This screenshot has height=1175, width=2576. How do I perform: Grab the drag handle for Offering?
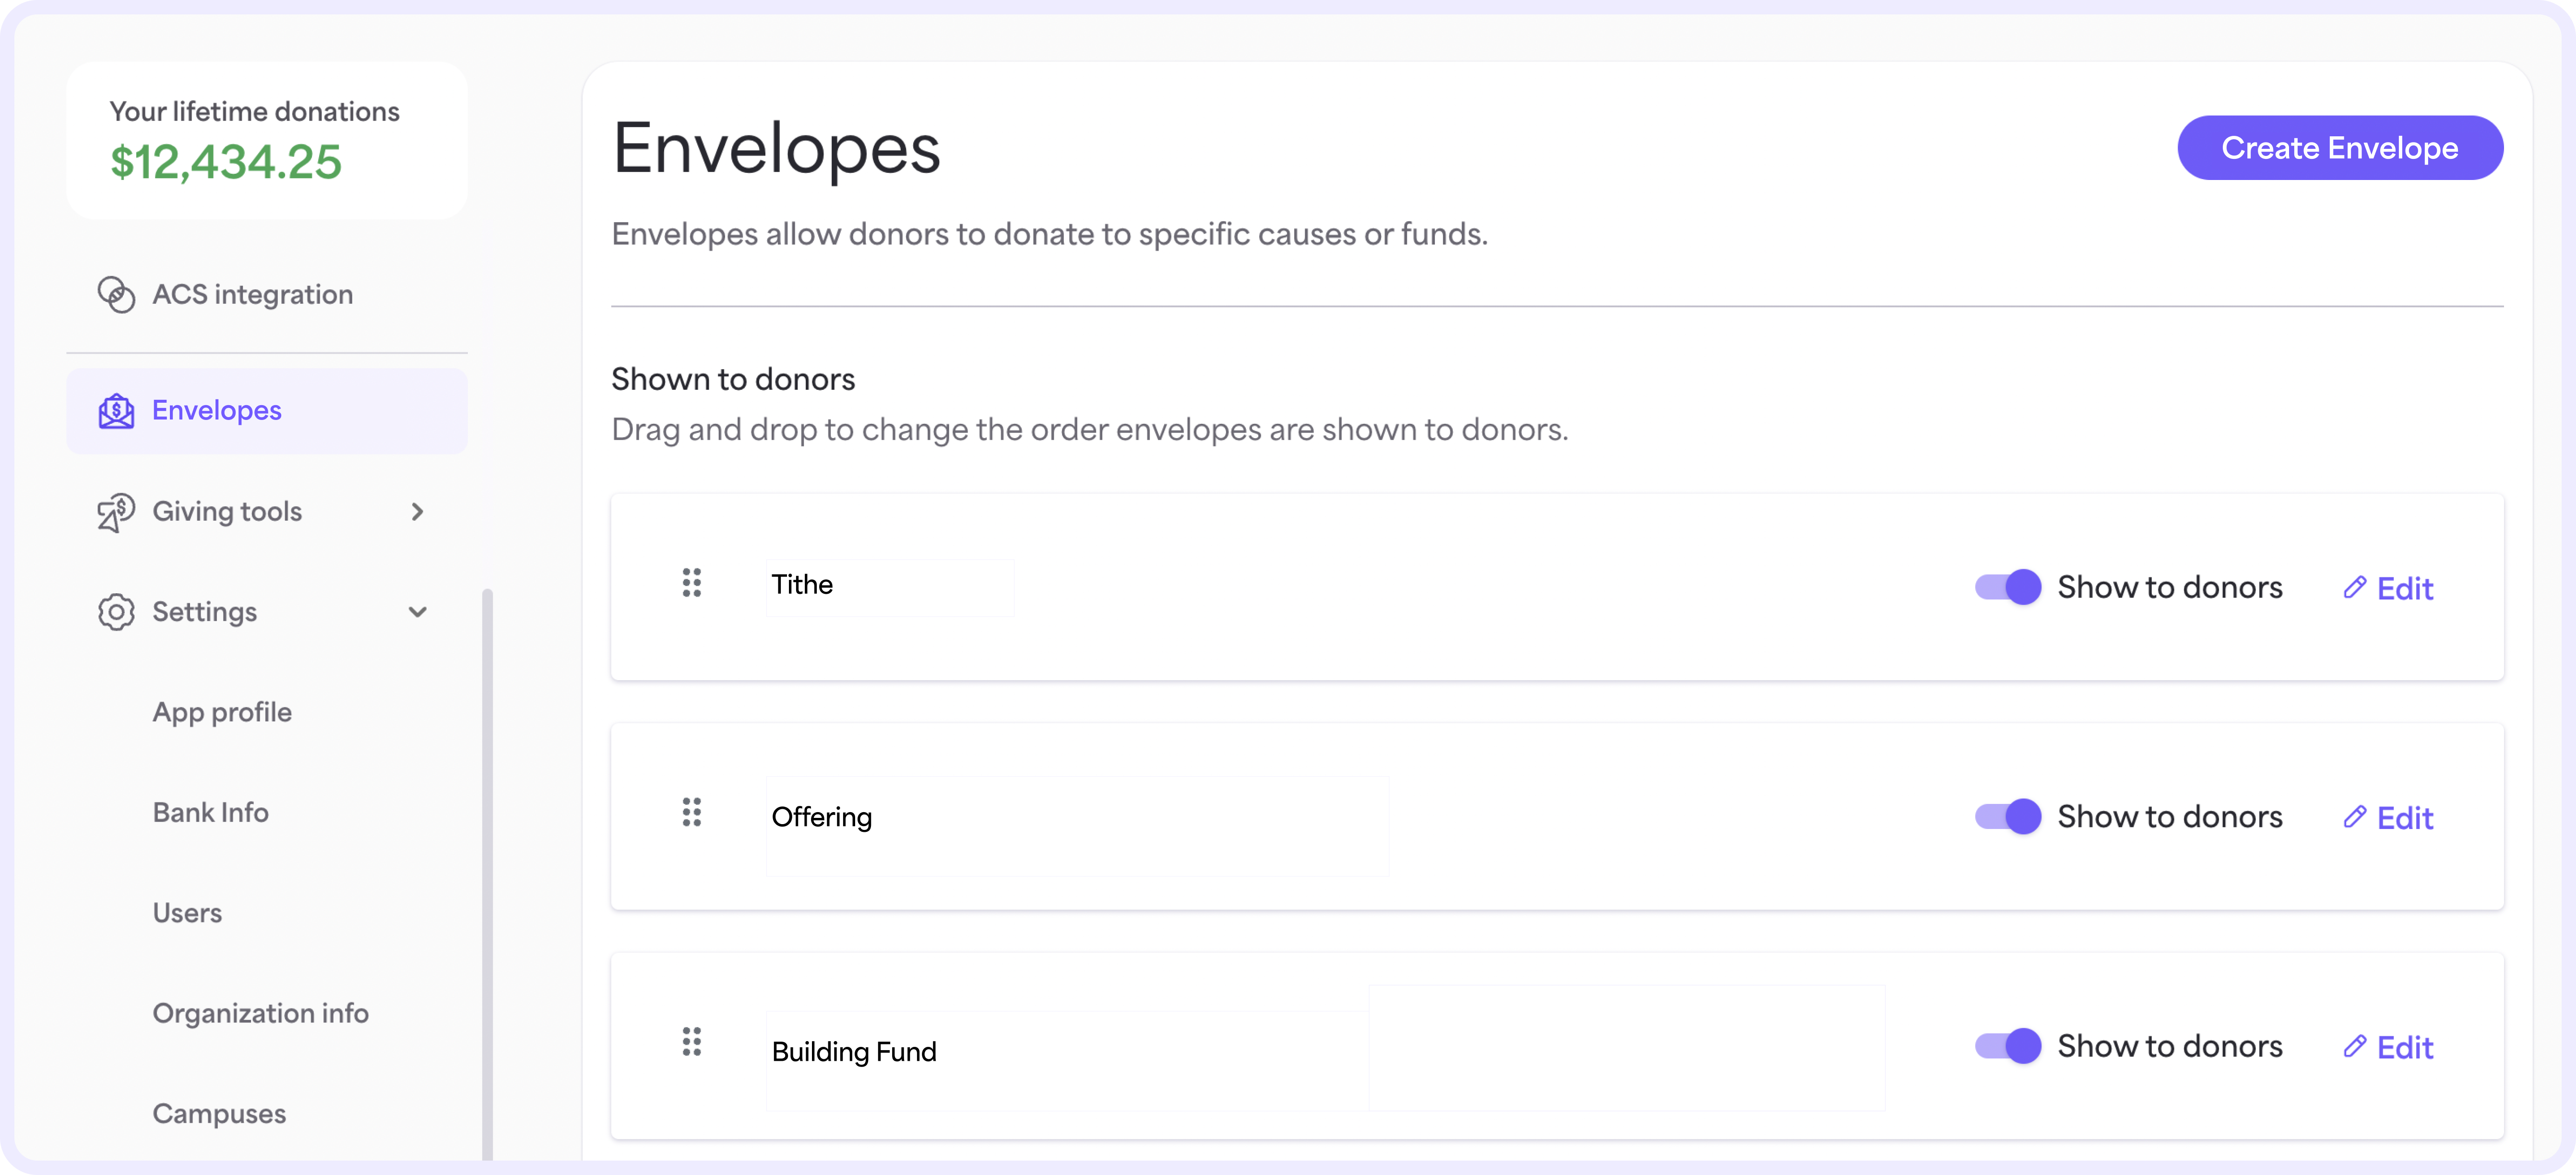(x=691, y=812)
